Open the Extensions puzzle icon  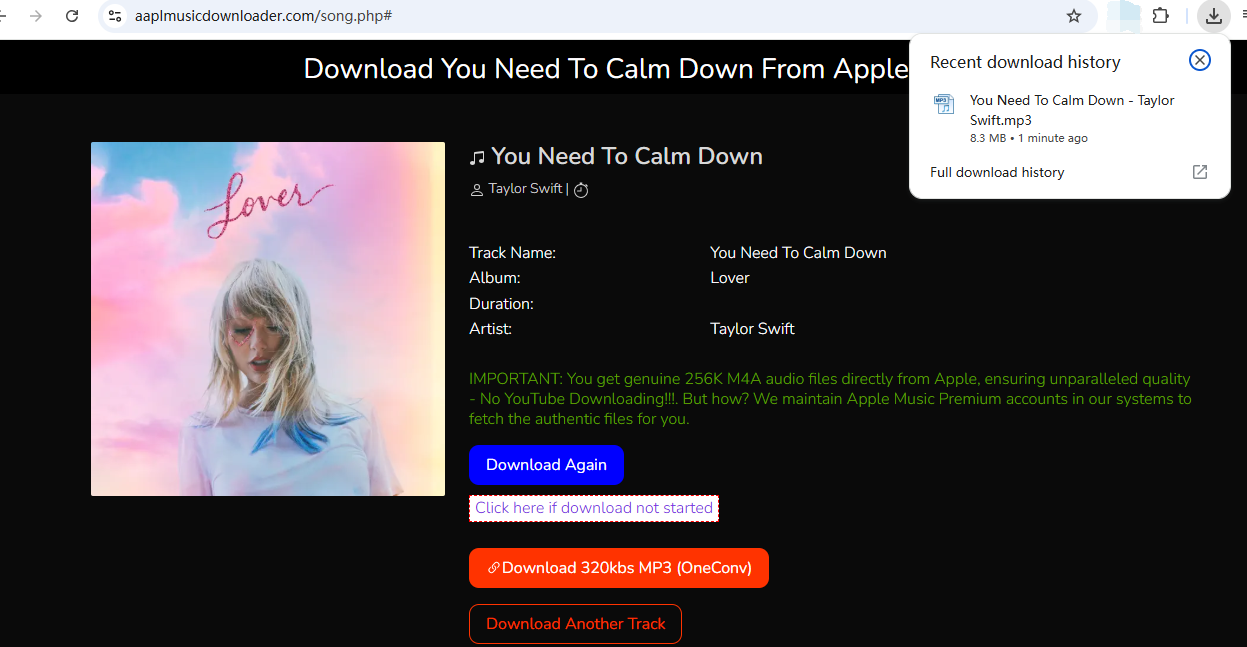(x=1161, y=16)
